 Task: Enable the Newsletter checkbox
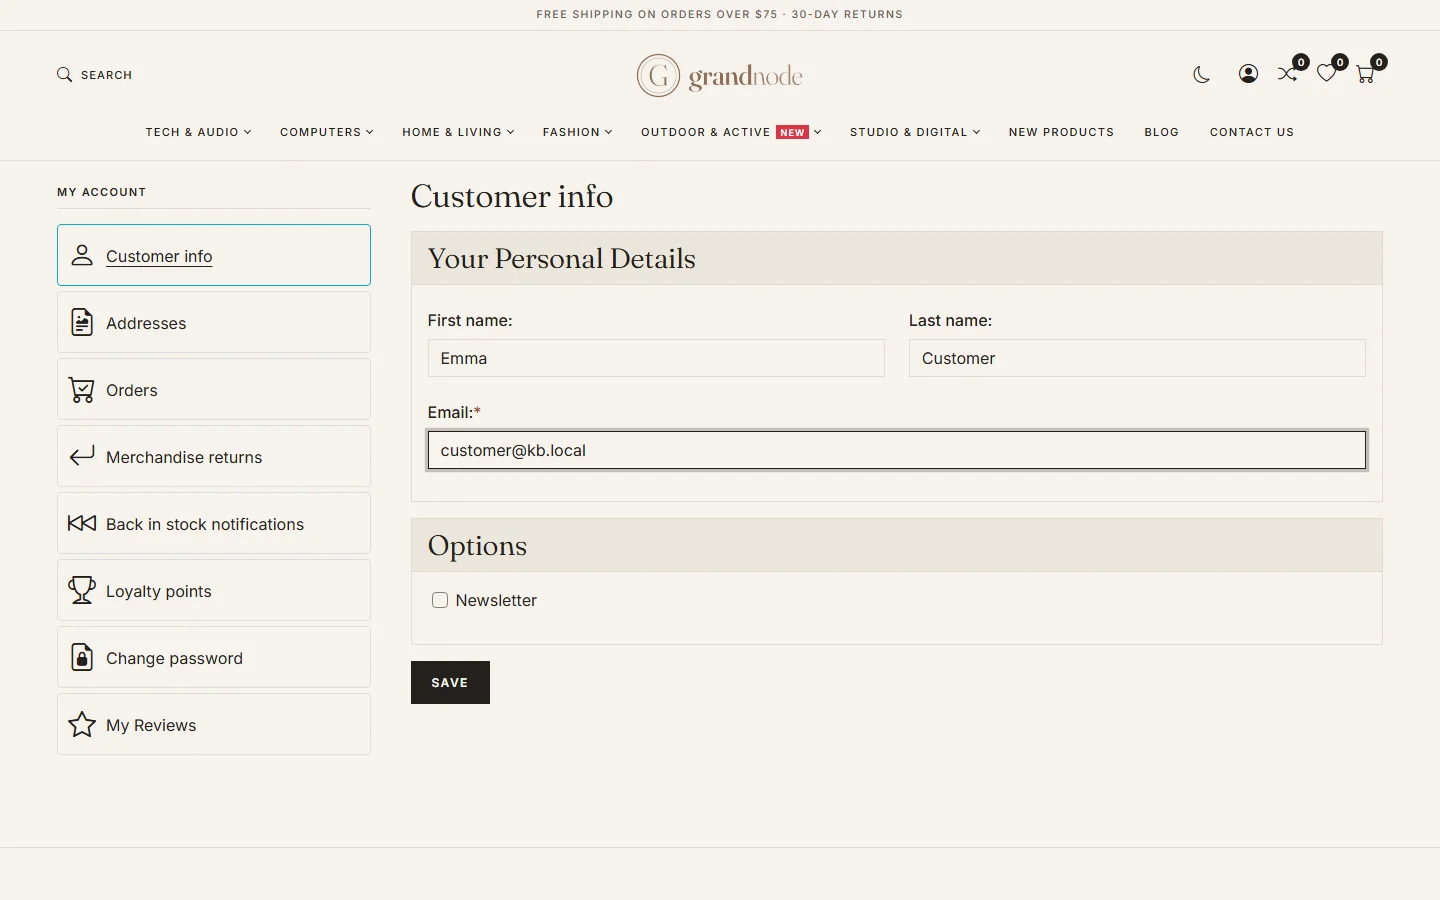point(440,600)
